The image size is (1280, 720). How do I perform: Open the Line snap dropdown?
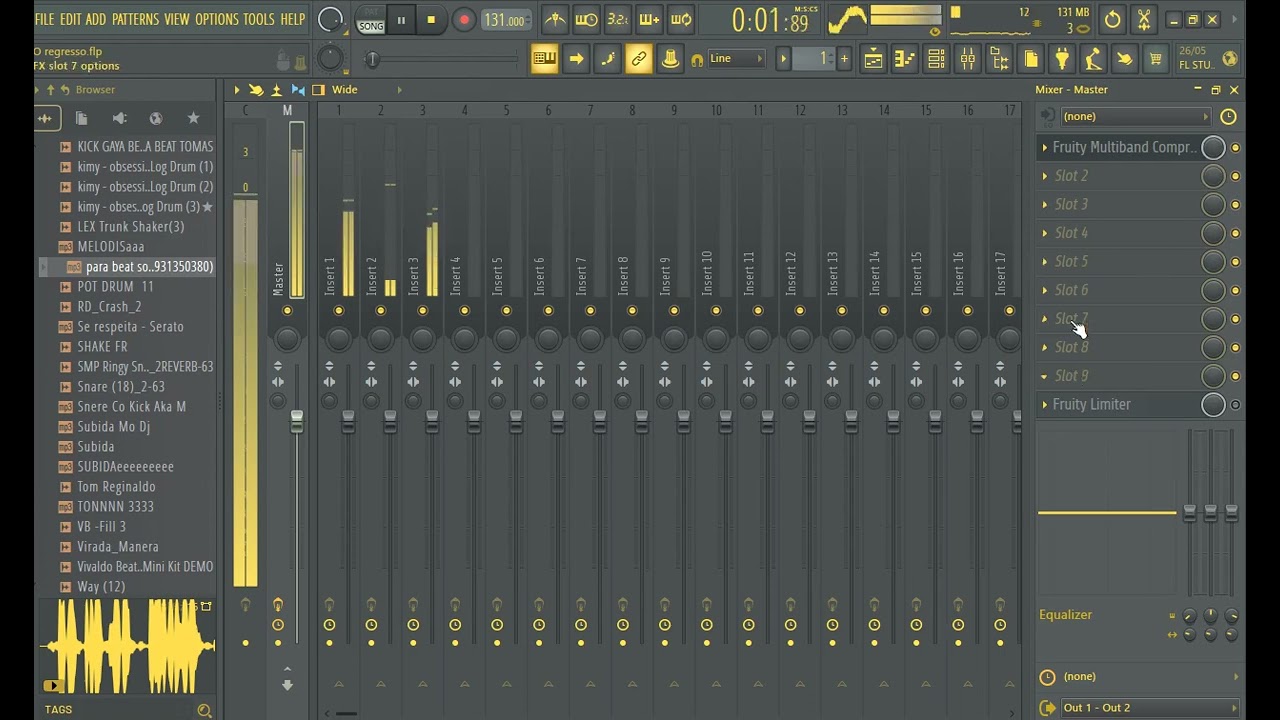click(x=736, y=59)
